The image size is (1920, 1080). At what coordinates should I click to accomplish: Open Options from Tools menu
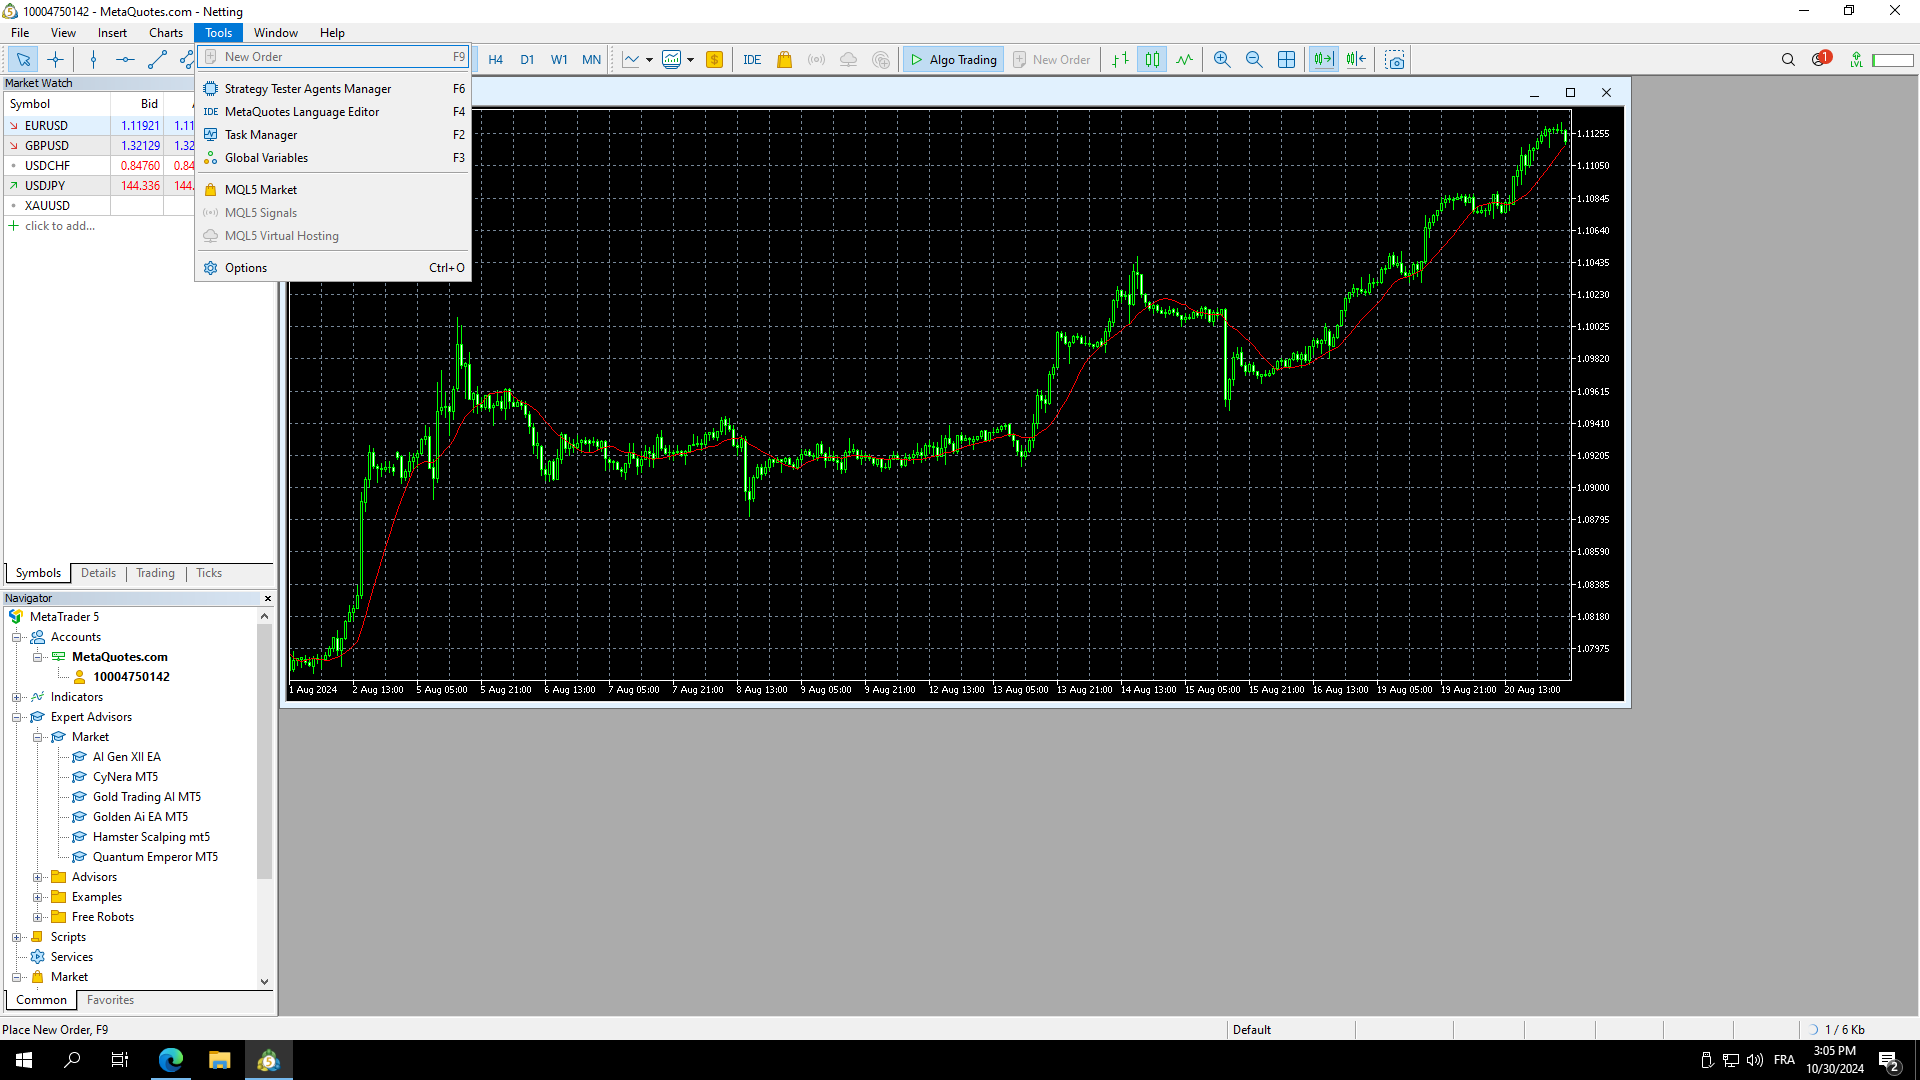coord(334,268)
